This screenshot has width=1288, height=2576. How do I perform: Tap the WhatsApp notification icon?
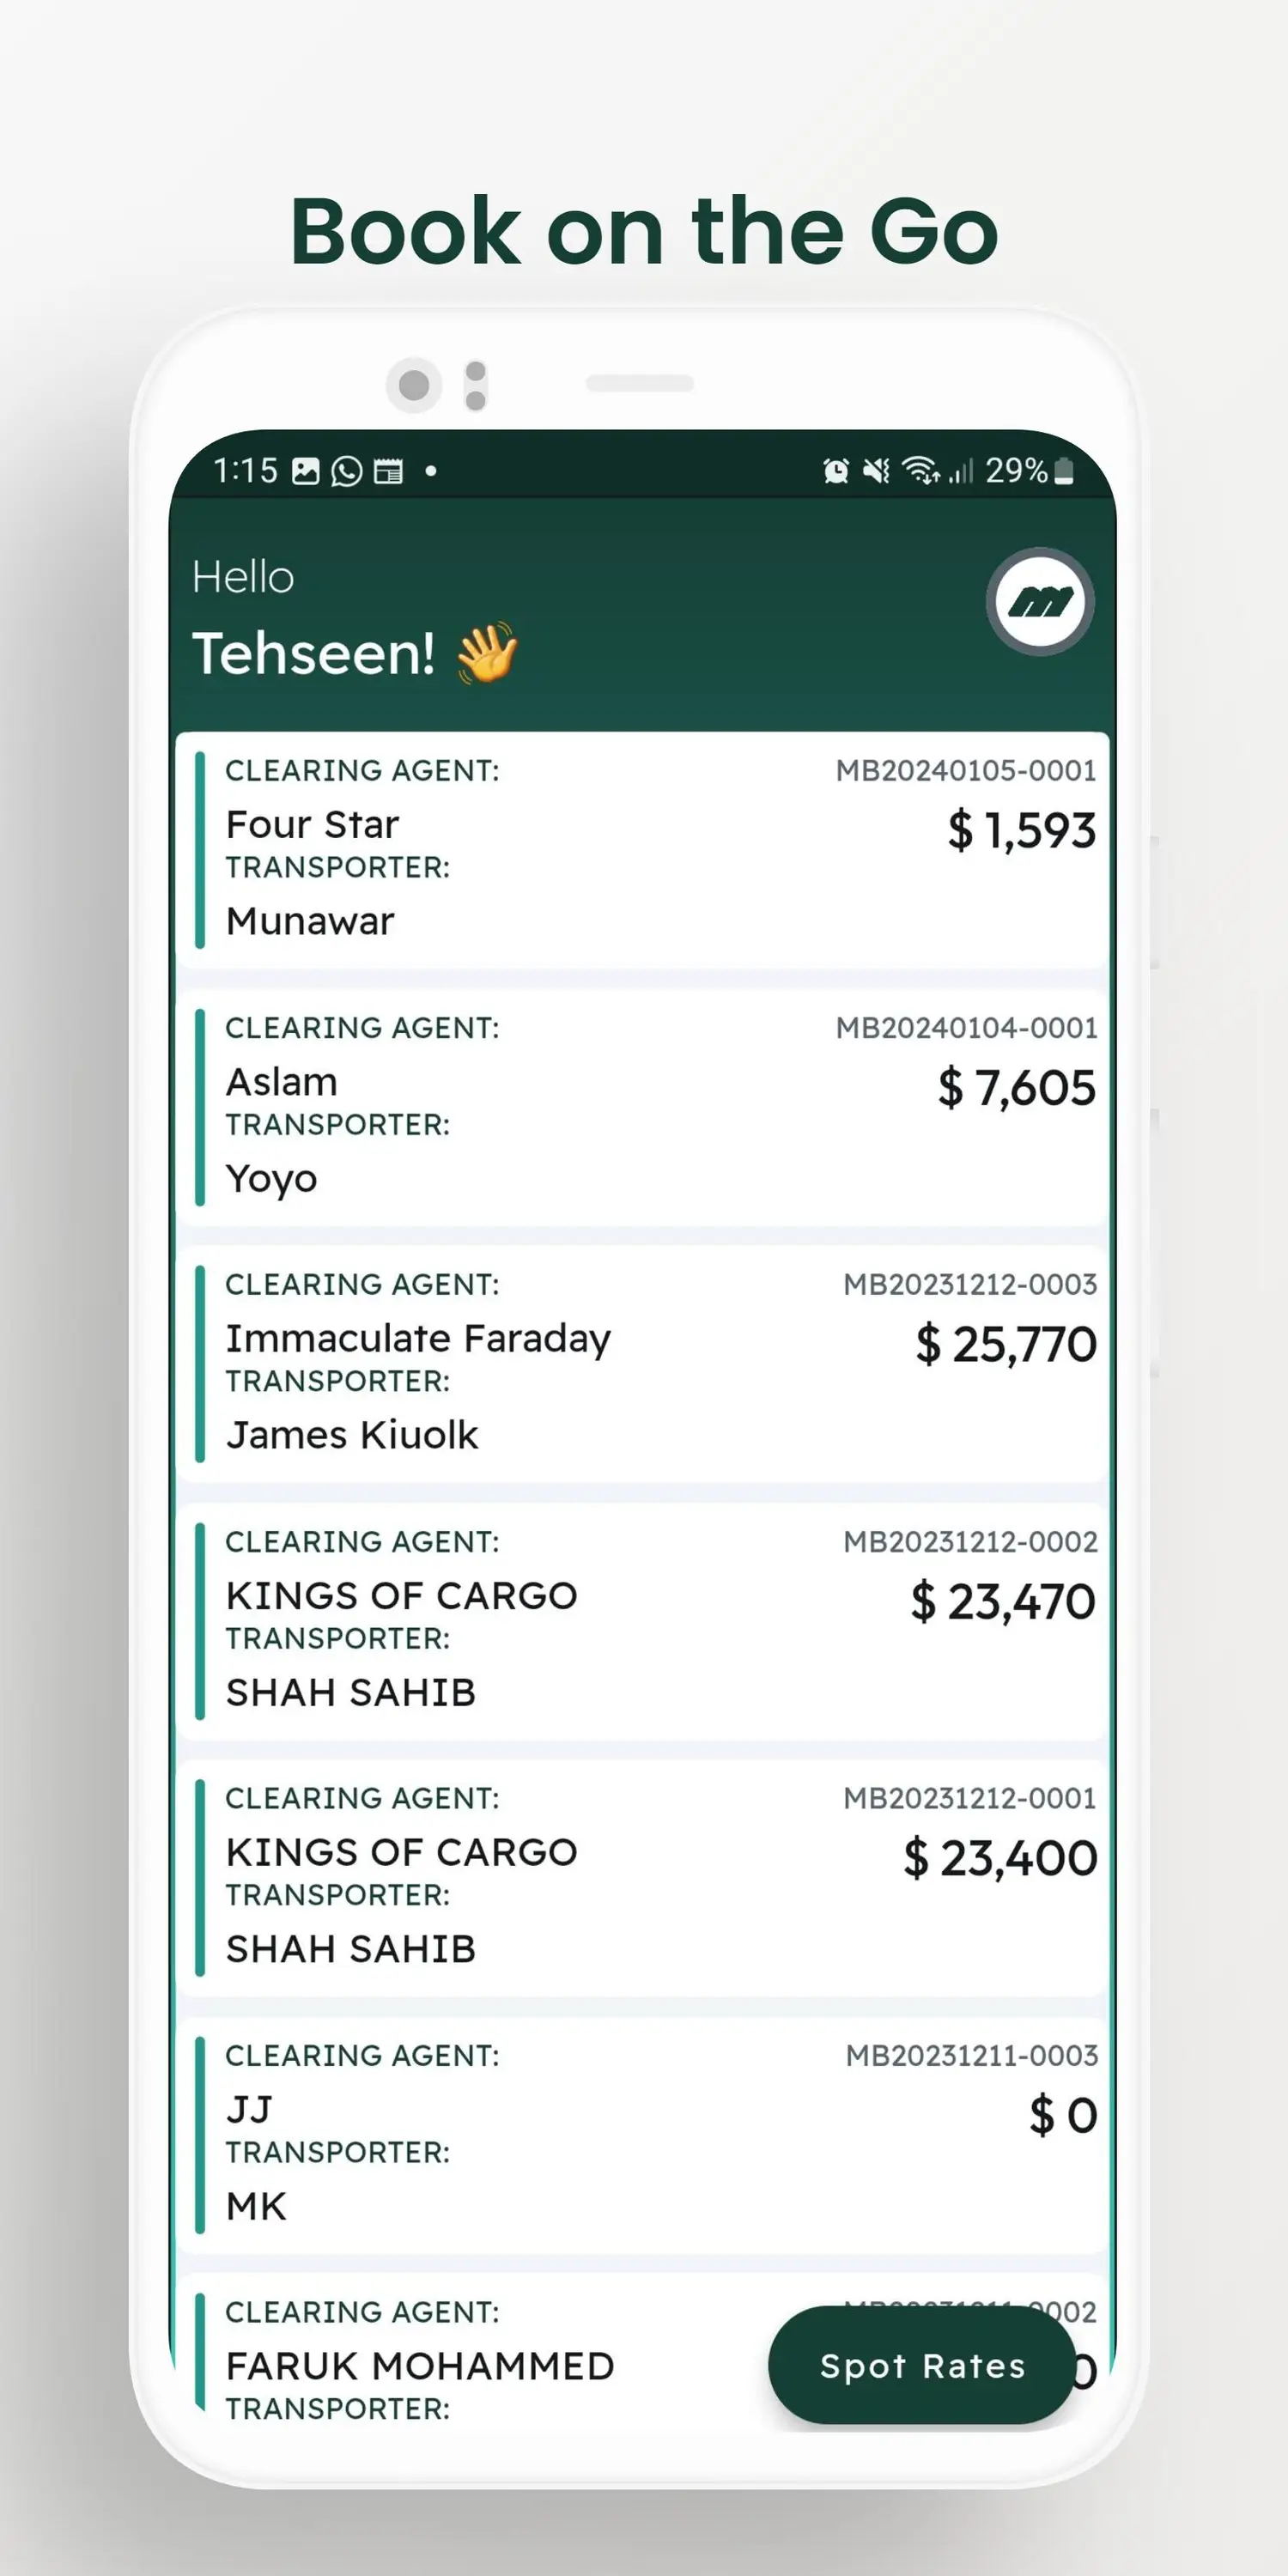tap(347, 471)
